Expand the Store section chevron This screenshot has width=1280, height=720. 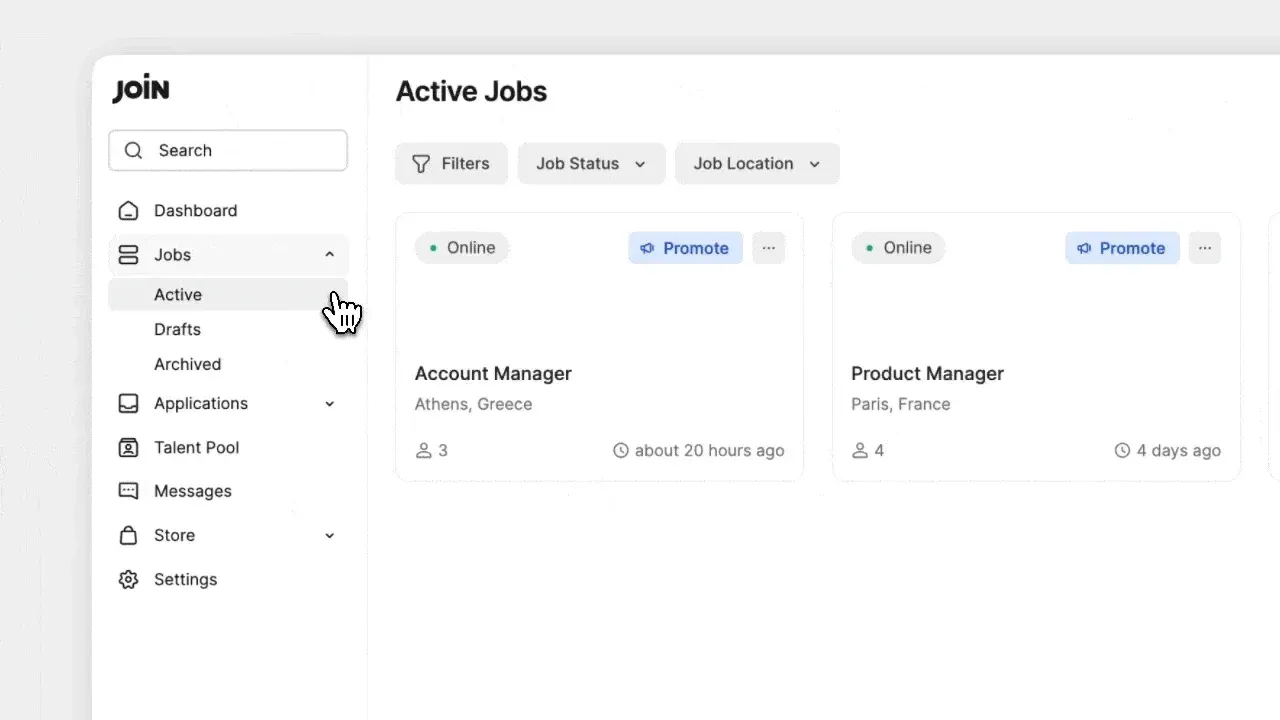click(329, 536)
